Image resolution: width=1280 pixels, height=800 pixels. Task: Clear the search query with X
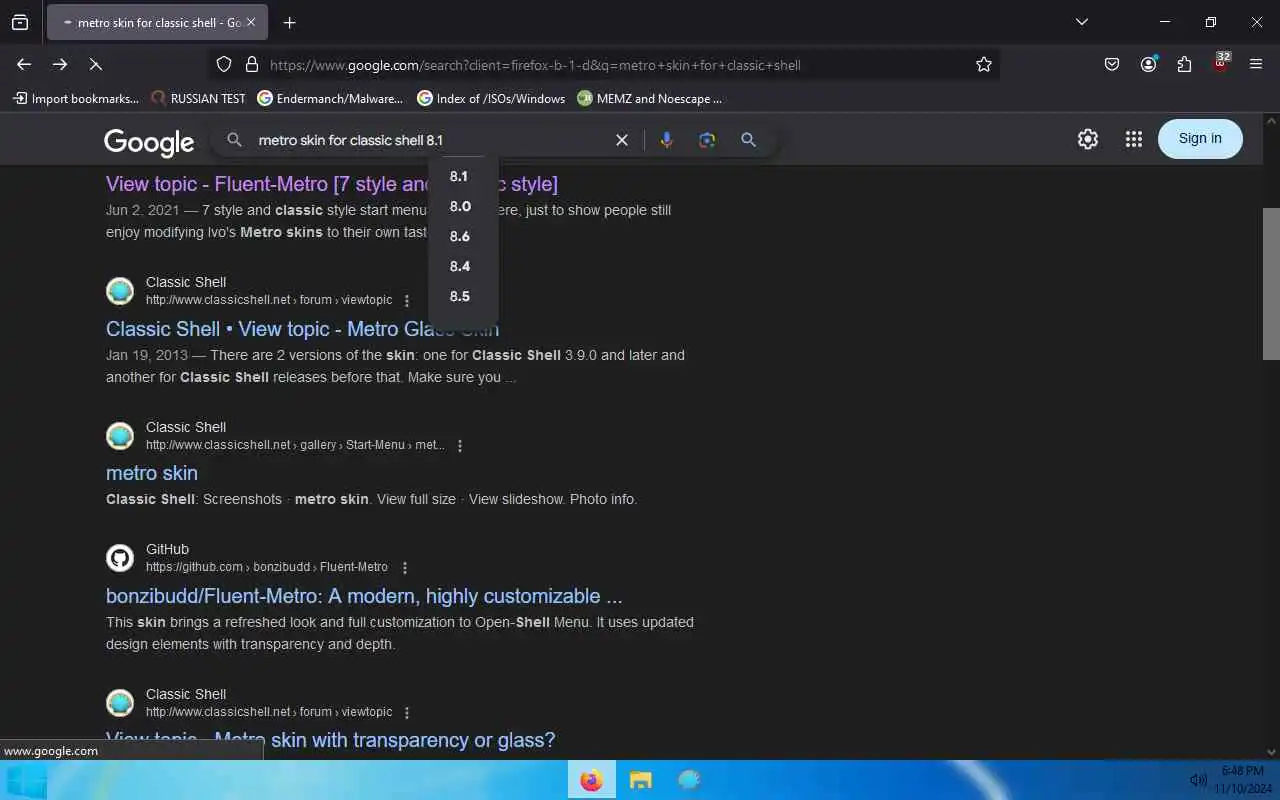(x=622, y=140)
